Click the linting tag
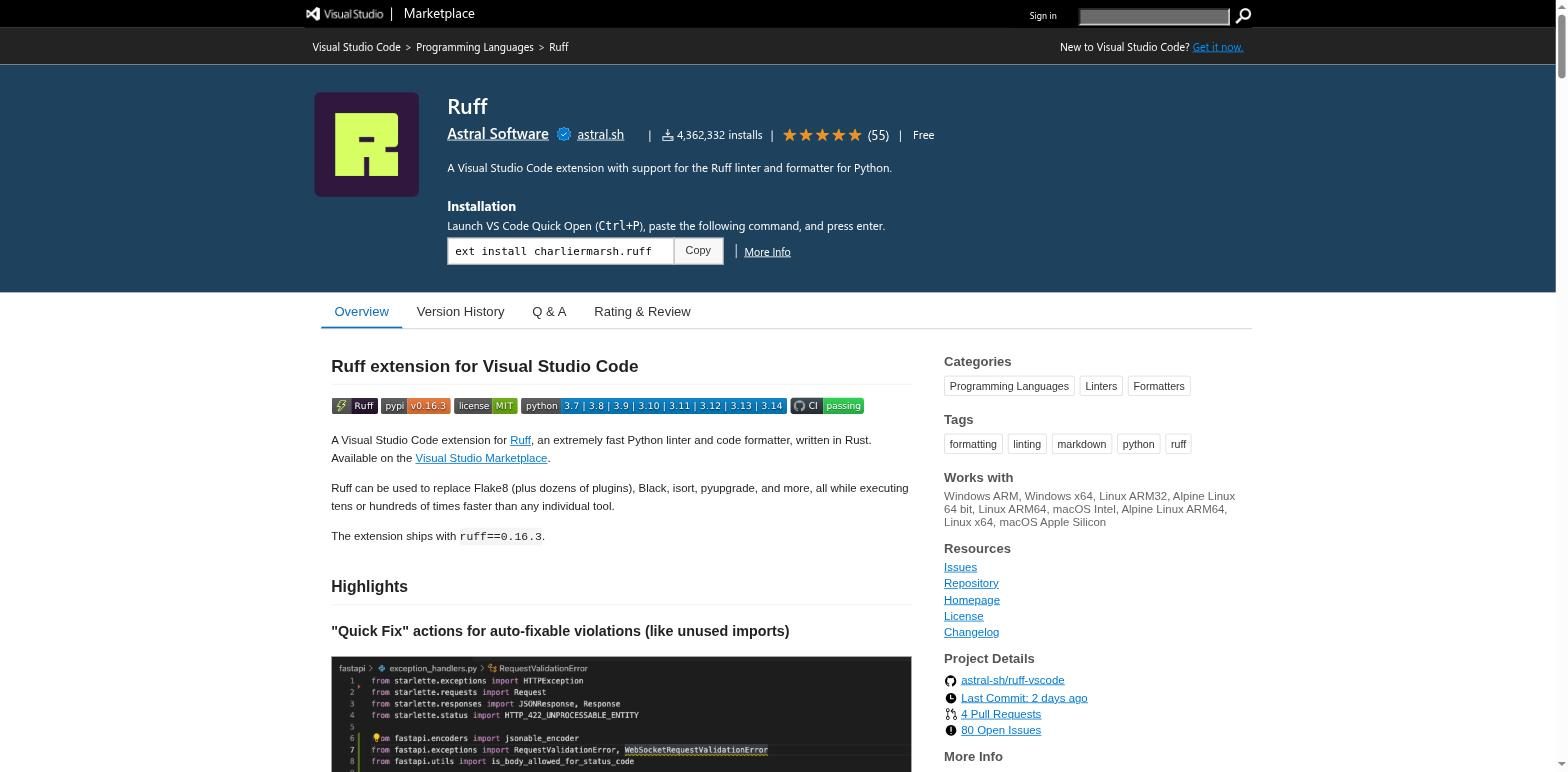1568x772 pixels. (x=1026, y=444)
